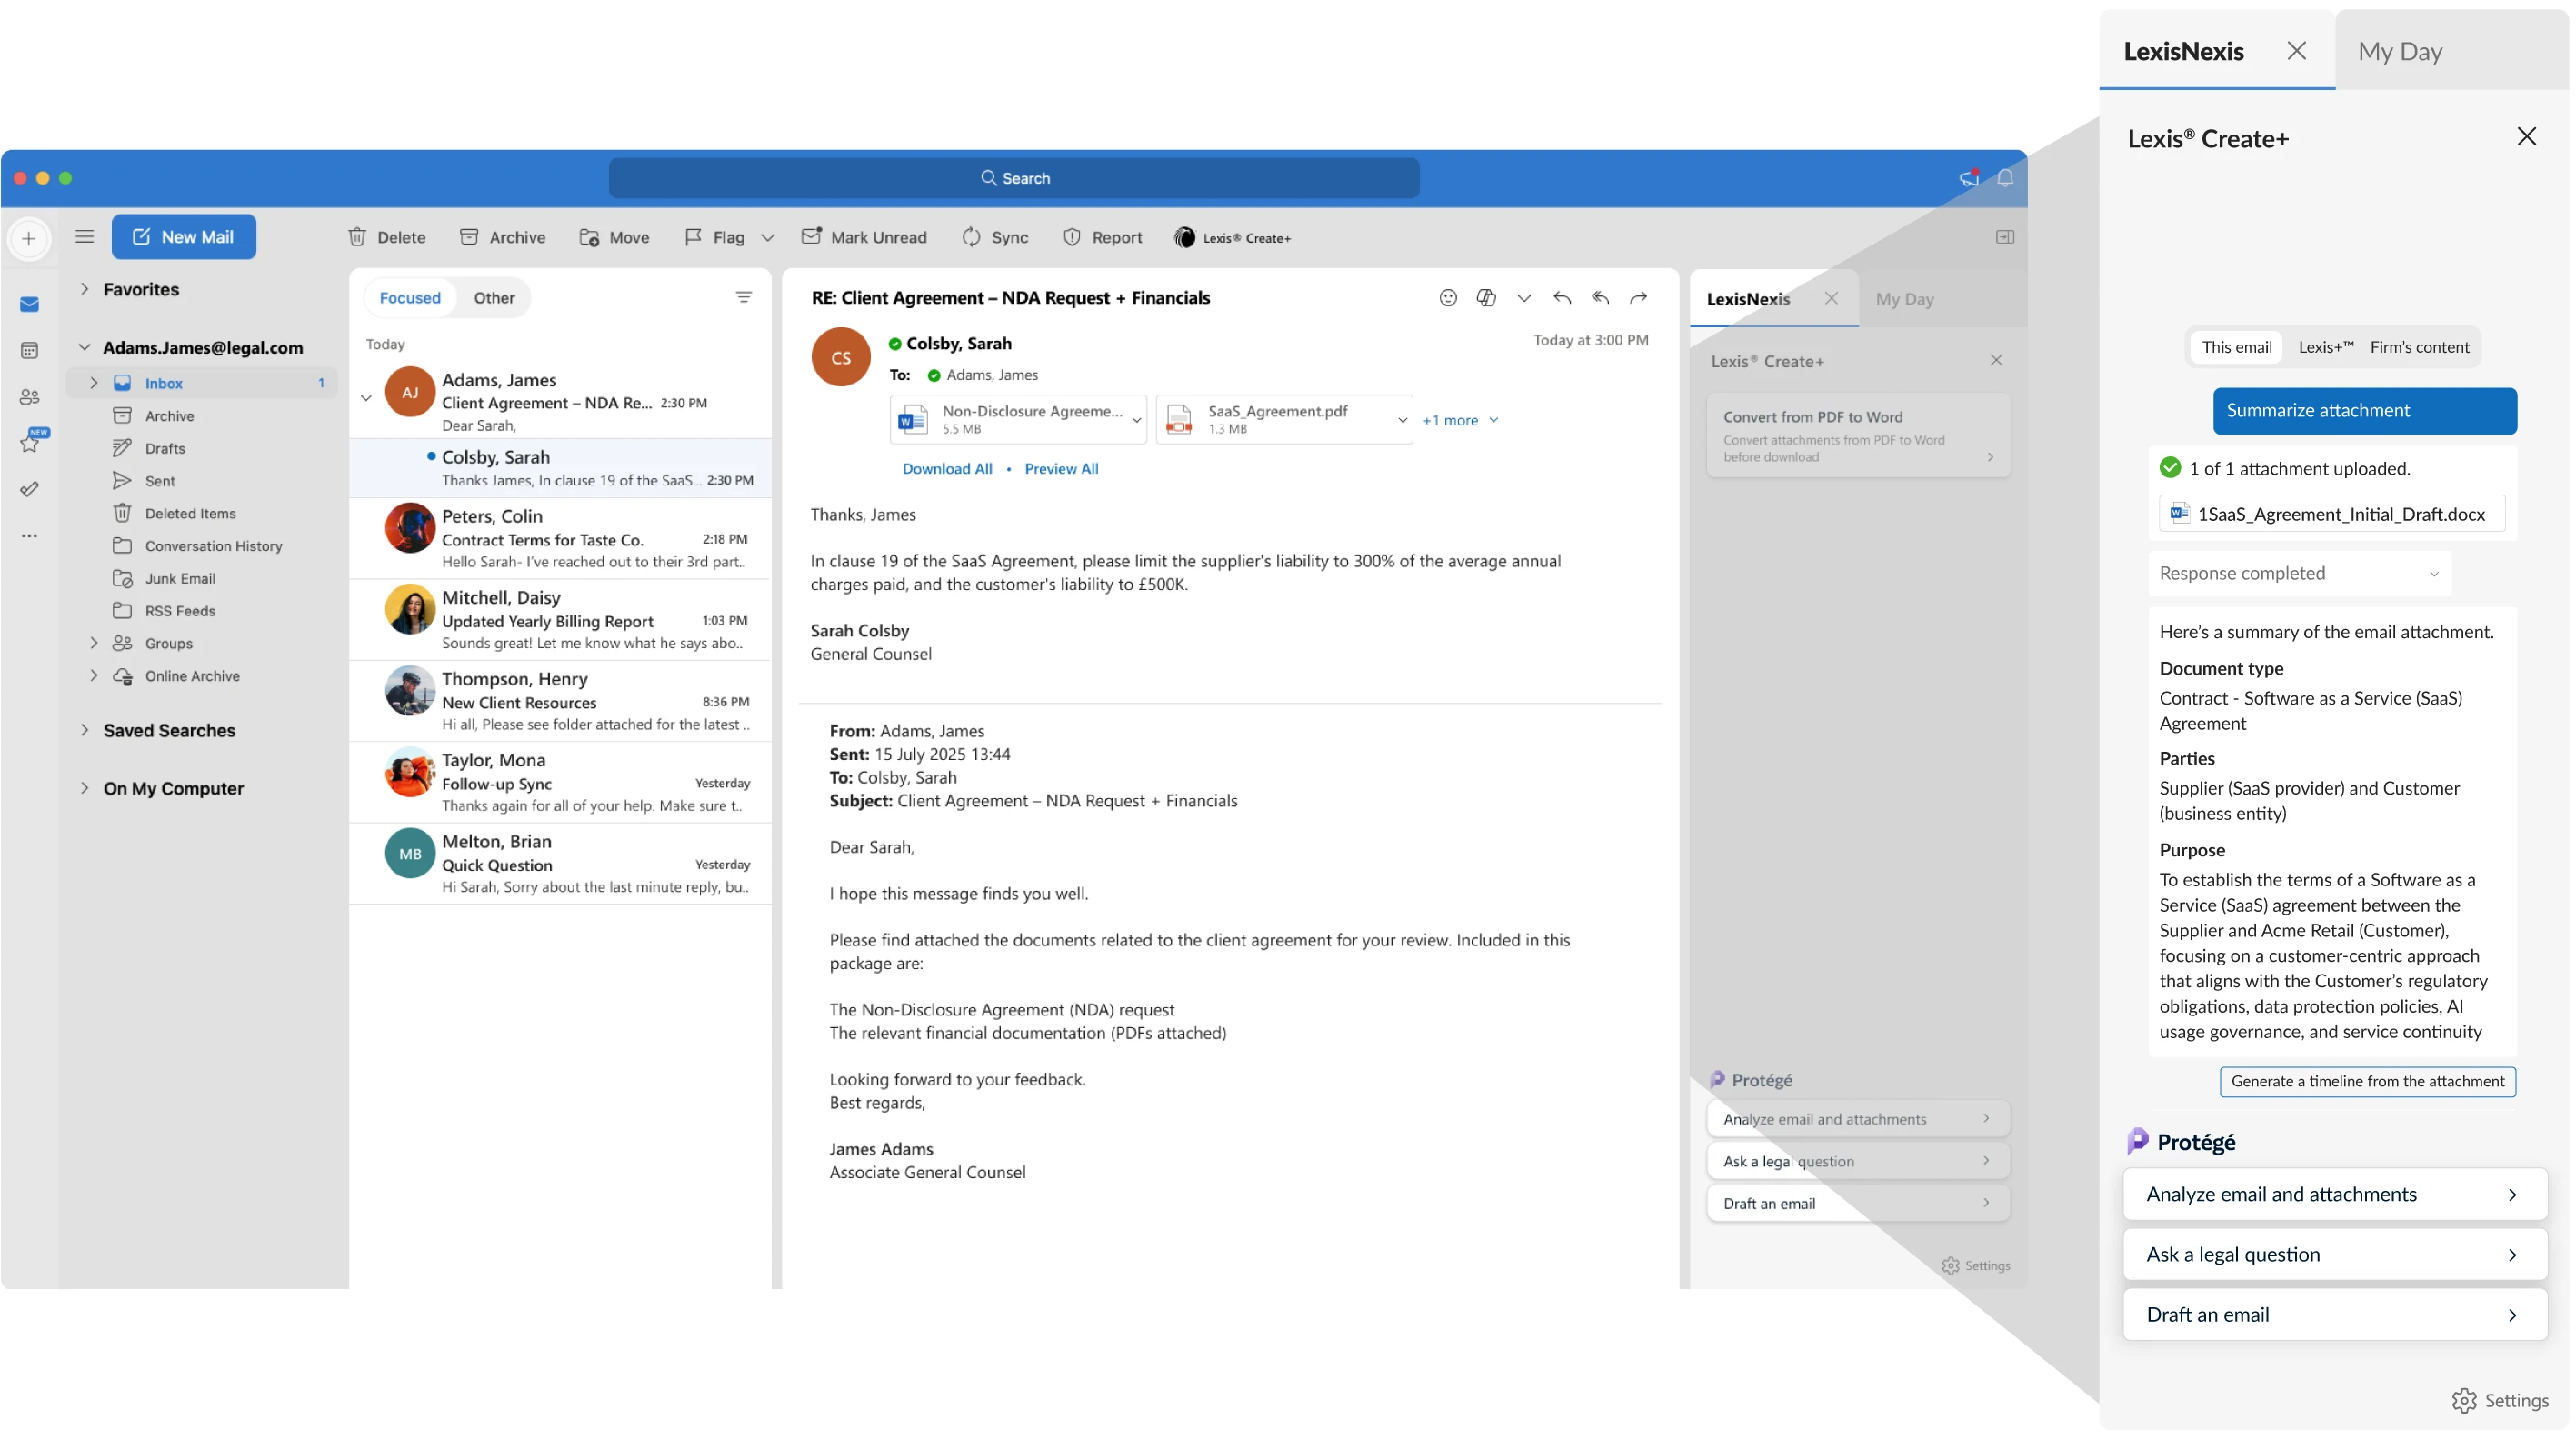Switch to the Other inbox toggle
Image resolution: width=2576 pixels, height=1440 pixels.
[x=494, y=298]
